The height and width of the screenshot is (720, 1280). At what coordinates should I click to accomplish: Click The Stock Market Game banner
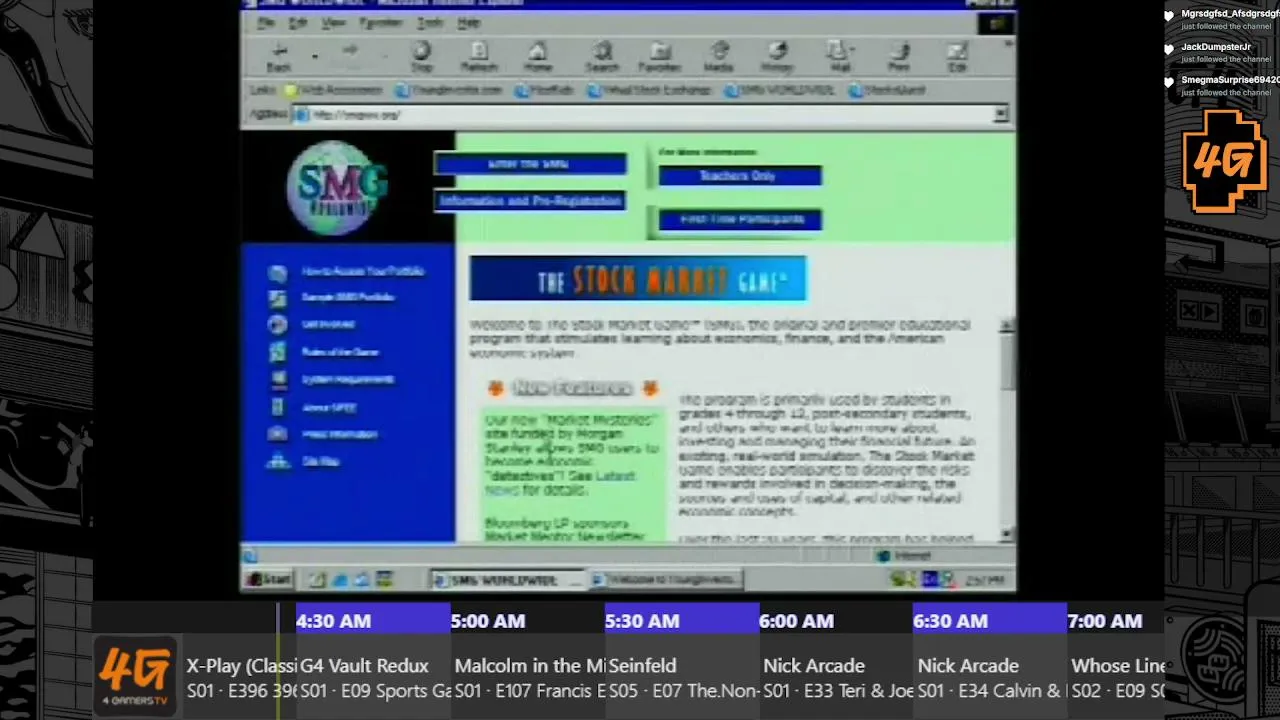point(638,279)
